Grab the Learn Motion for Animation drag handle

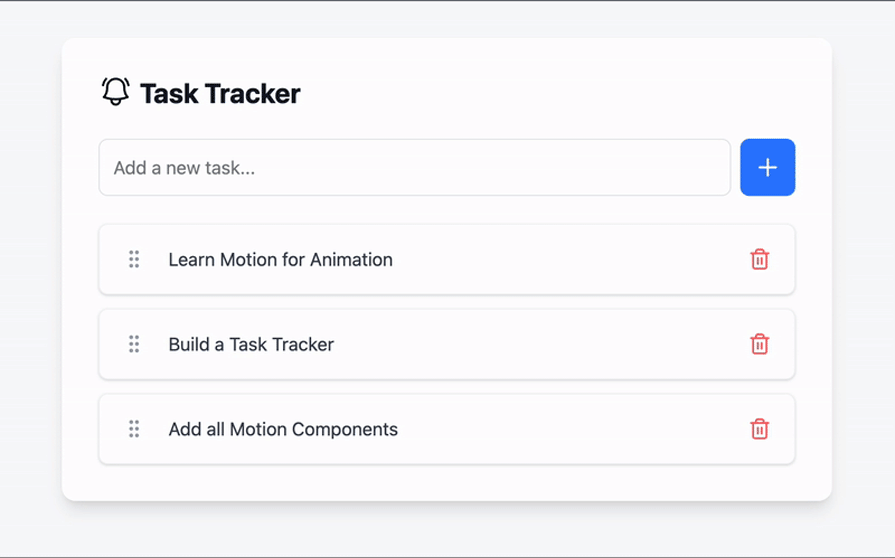pyautogui.click(x=134, y=259)
